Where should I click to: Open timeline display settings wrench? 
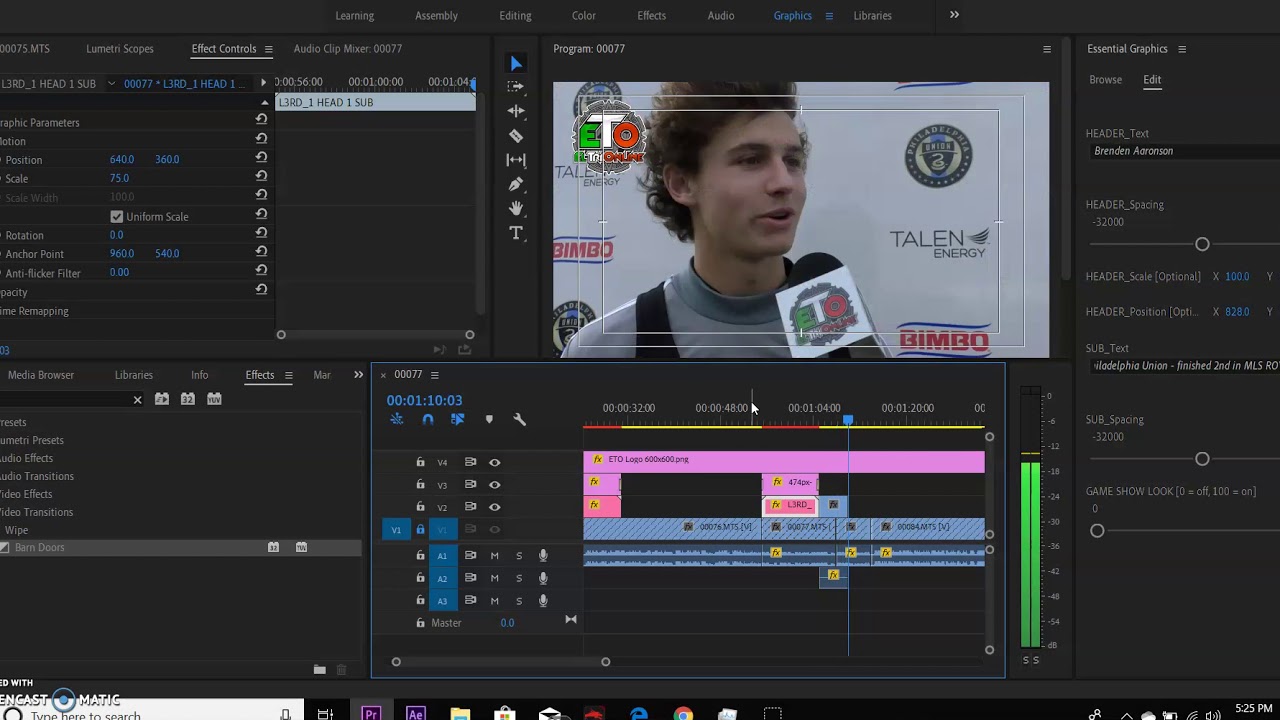pyautogui.click(x=519, y=420)
